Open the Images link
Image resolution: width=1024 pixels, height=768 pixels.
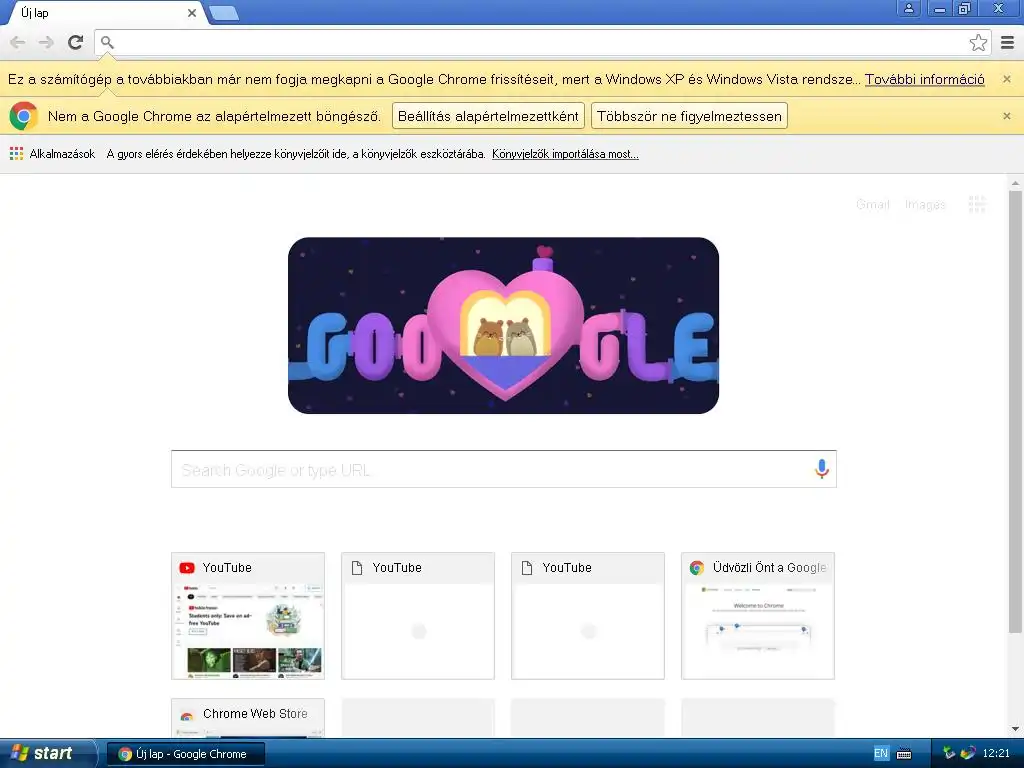925,205
